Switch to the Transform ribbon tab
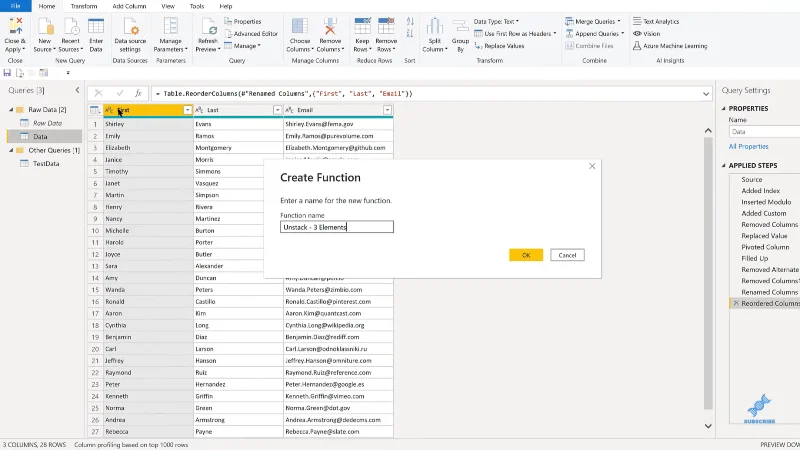This screenshot has width=800, height=450. pos(84,6)
